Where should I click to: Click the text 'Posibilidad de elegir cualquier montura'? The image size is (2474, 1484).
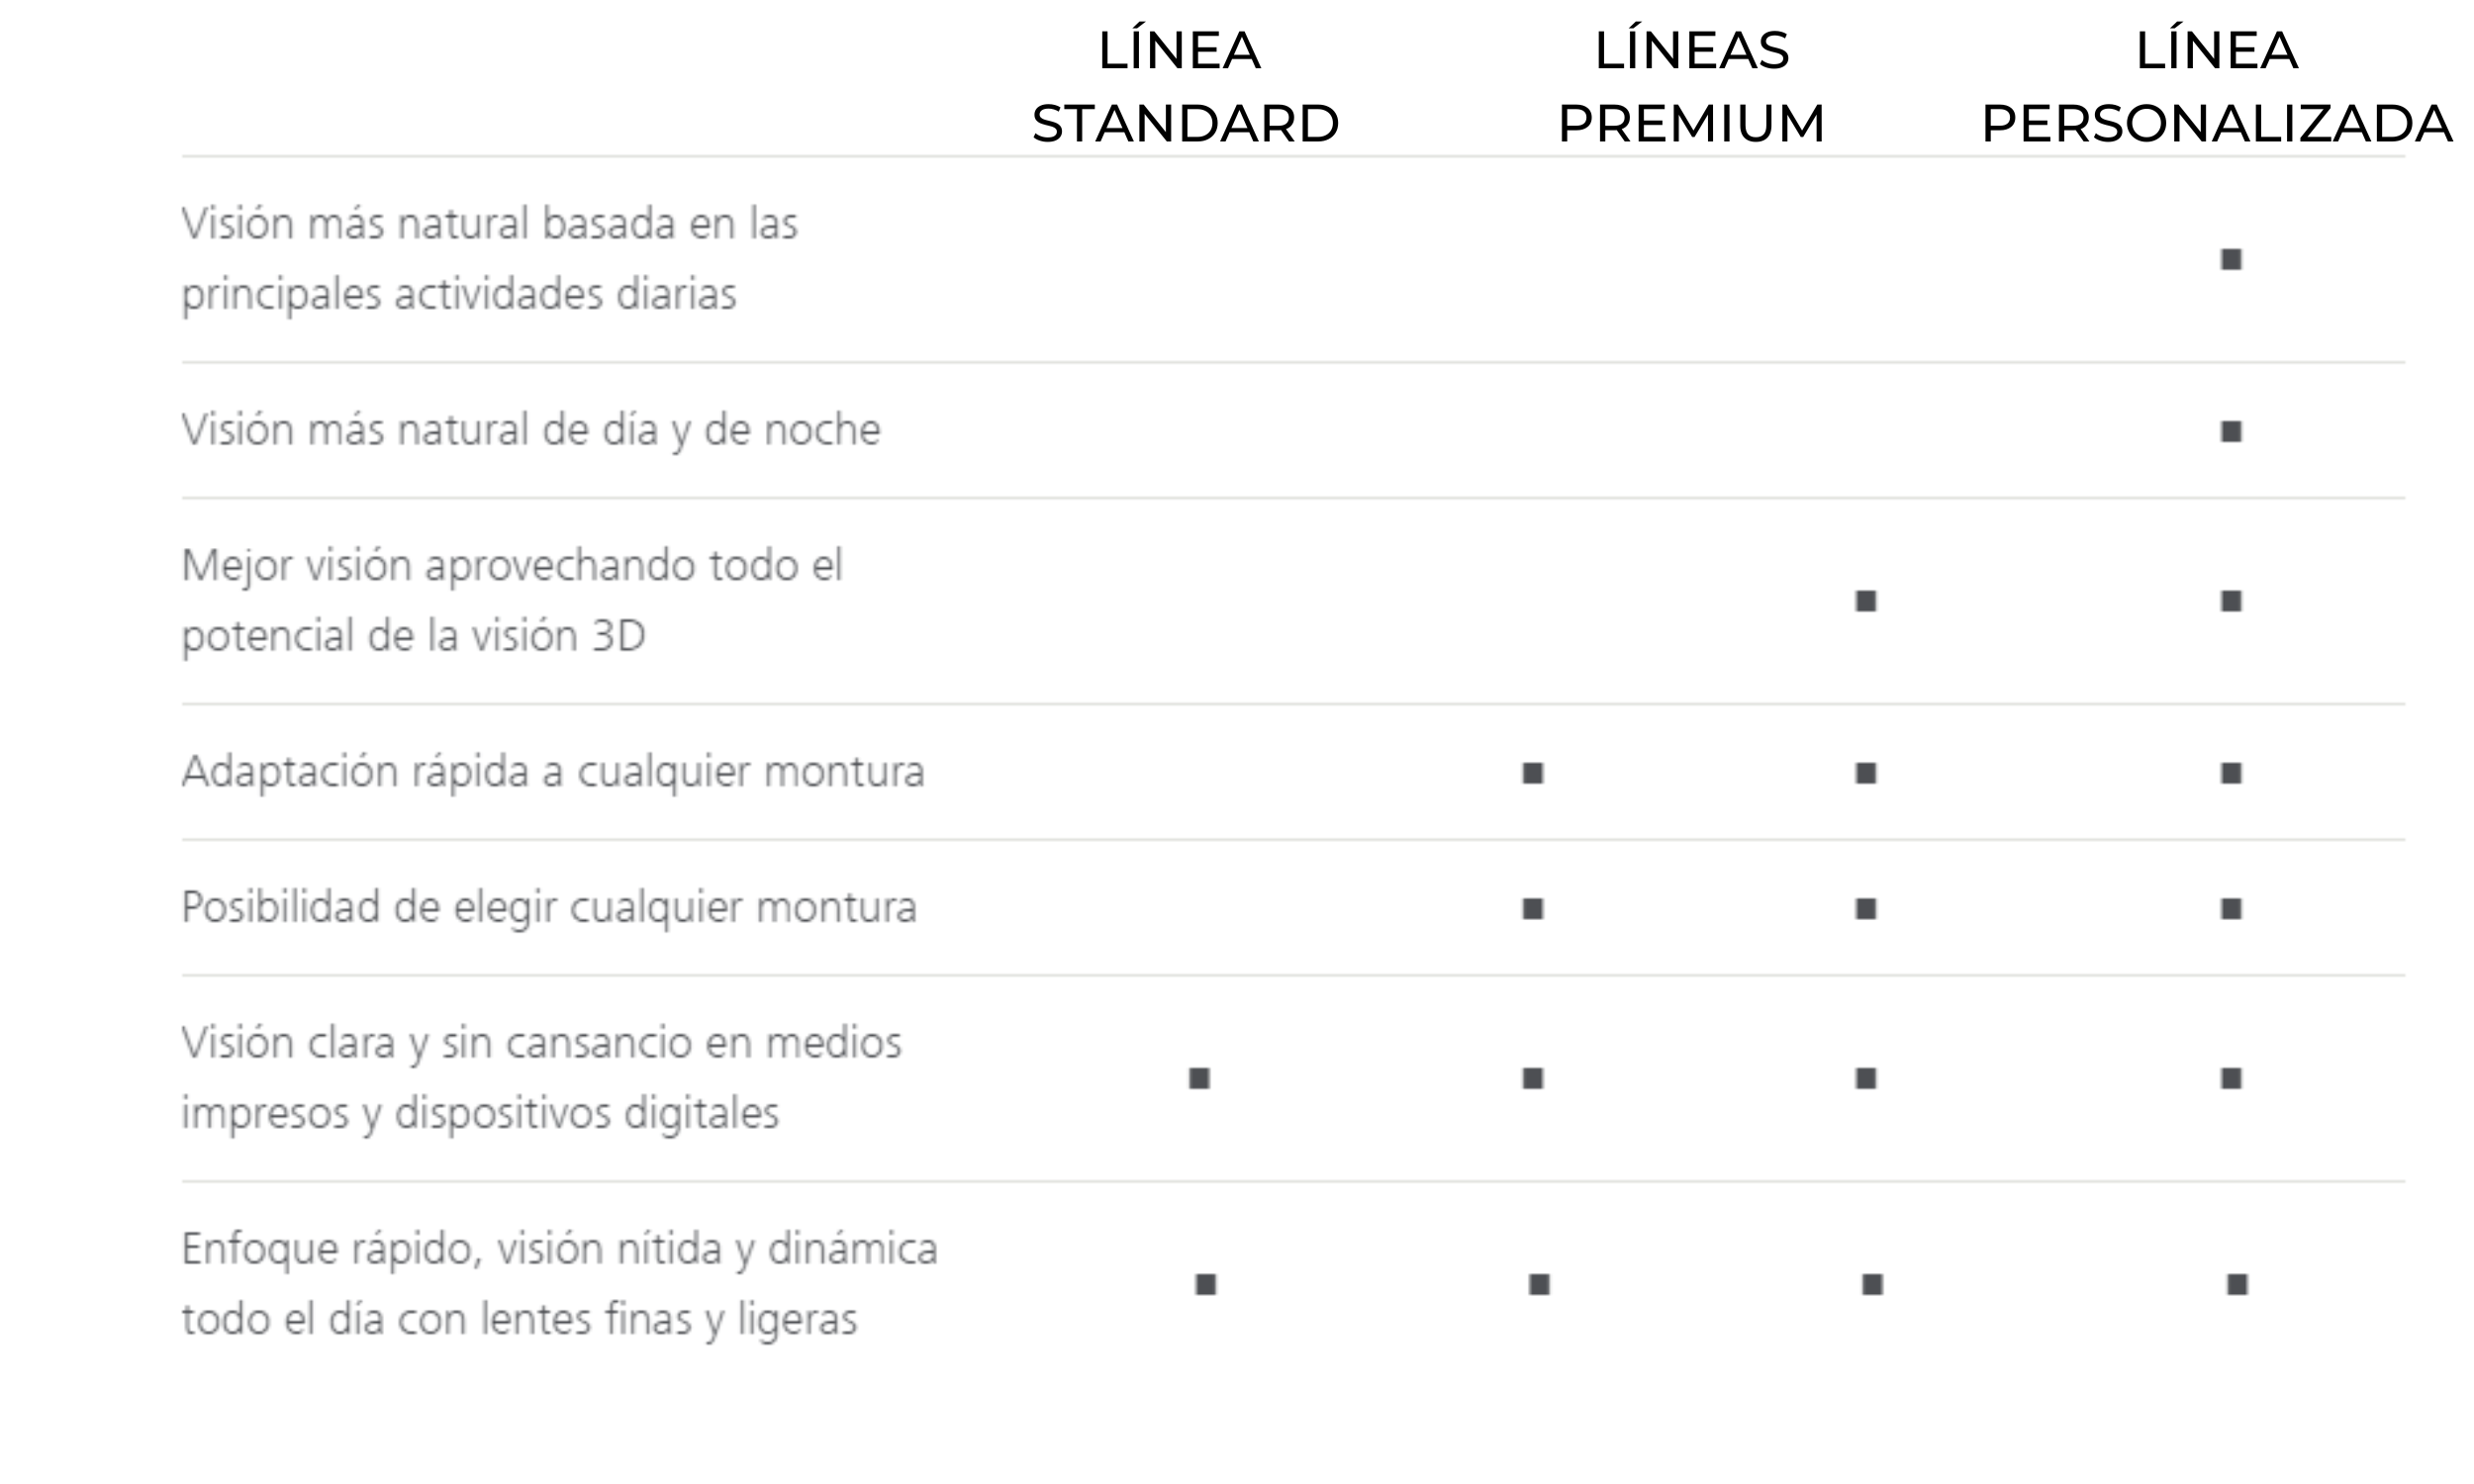coord(549,908)
